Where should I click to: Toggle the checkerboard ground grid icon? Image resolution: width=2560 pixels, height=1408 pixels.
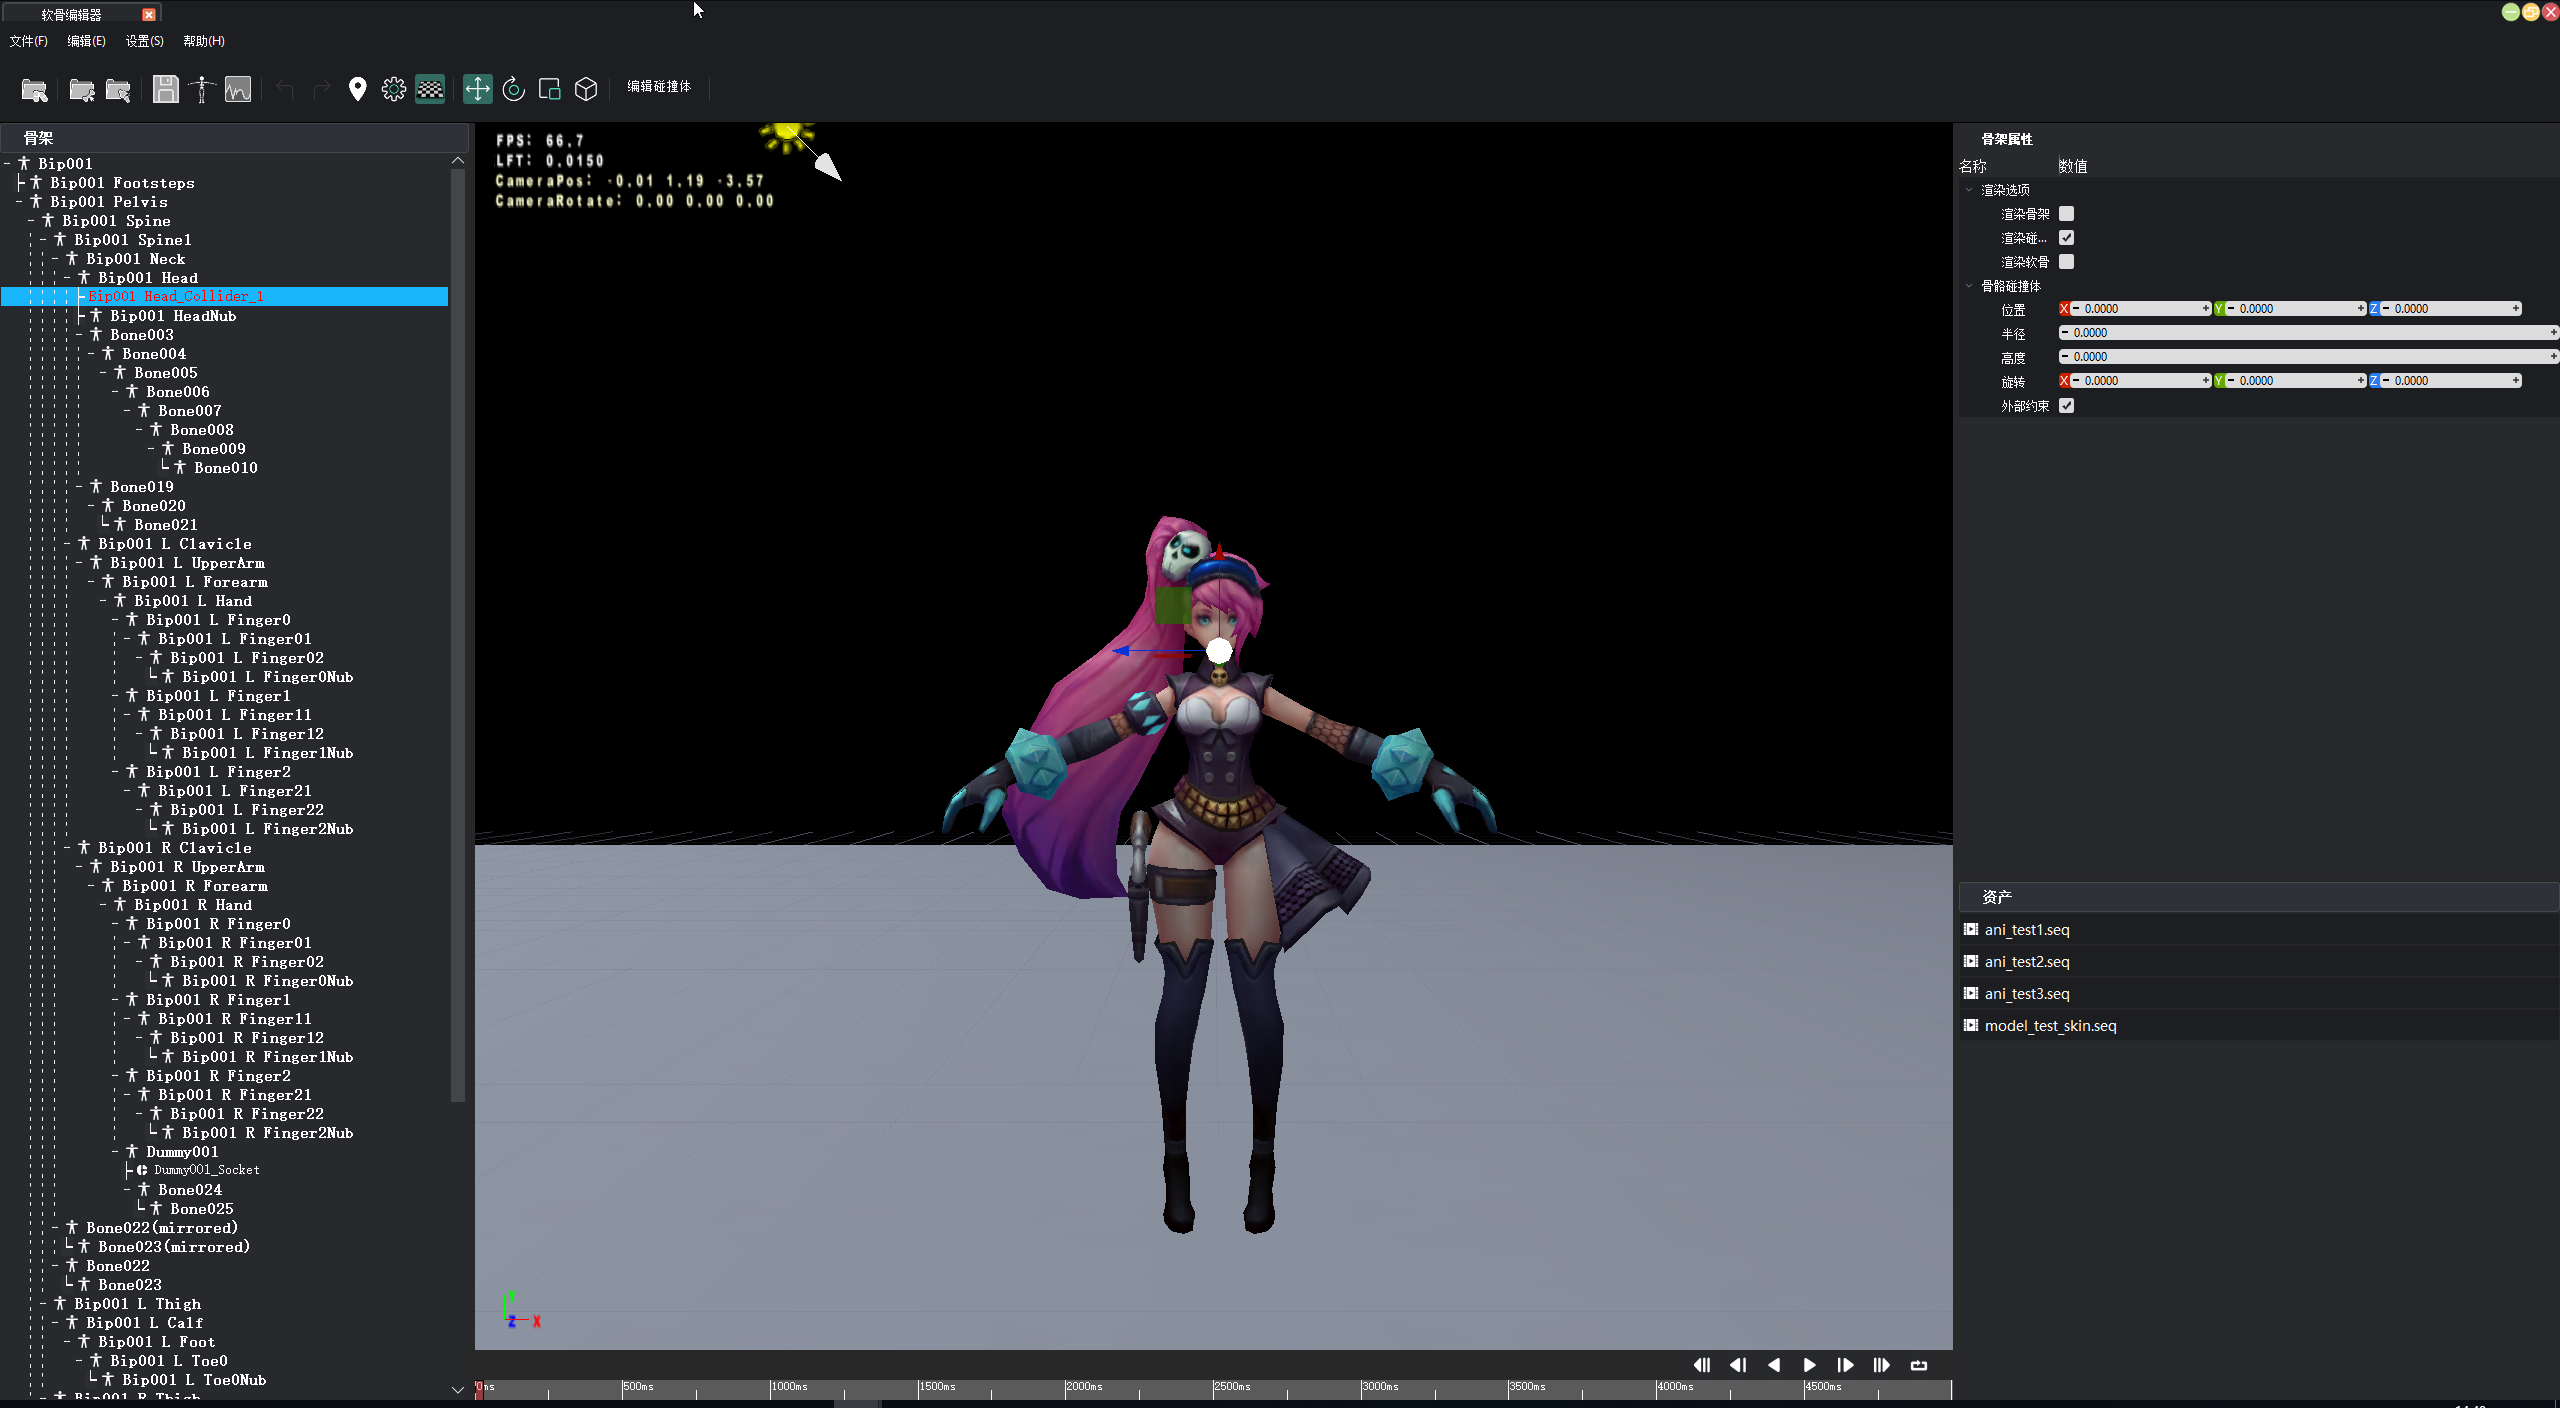click(x=430, y=90)
